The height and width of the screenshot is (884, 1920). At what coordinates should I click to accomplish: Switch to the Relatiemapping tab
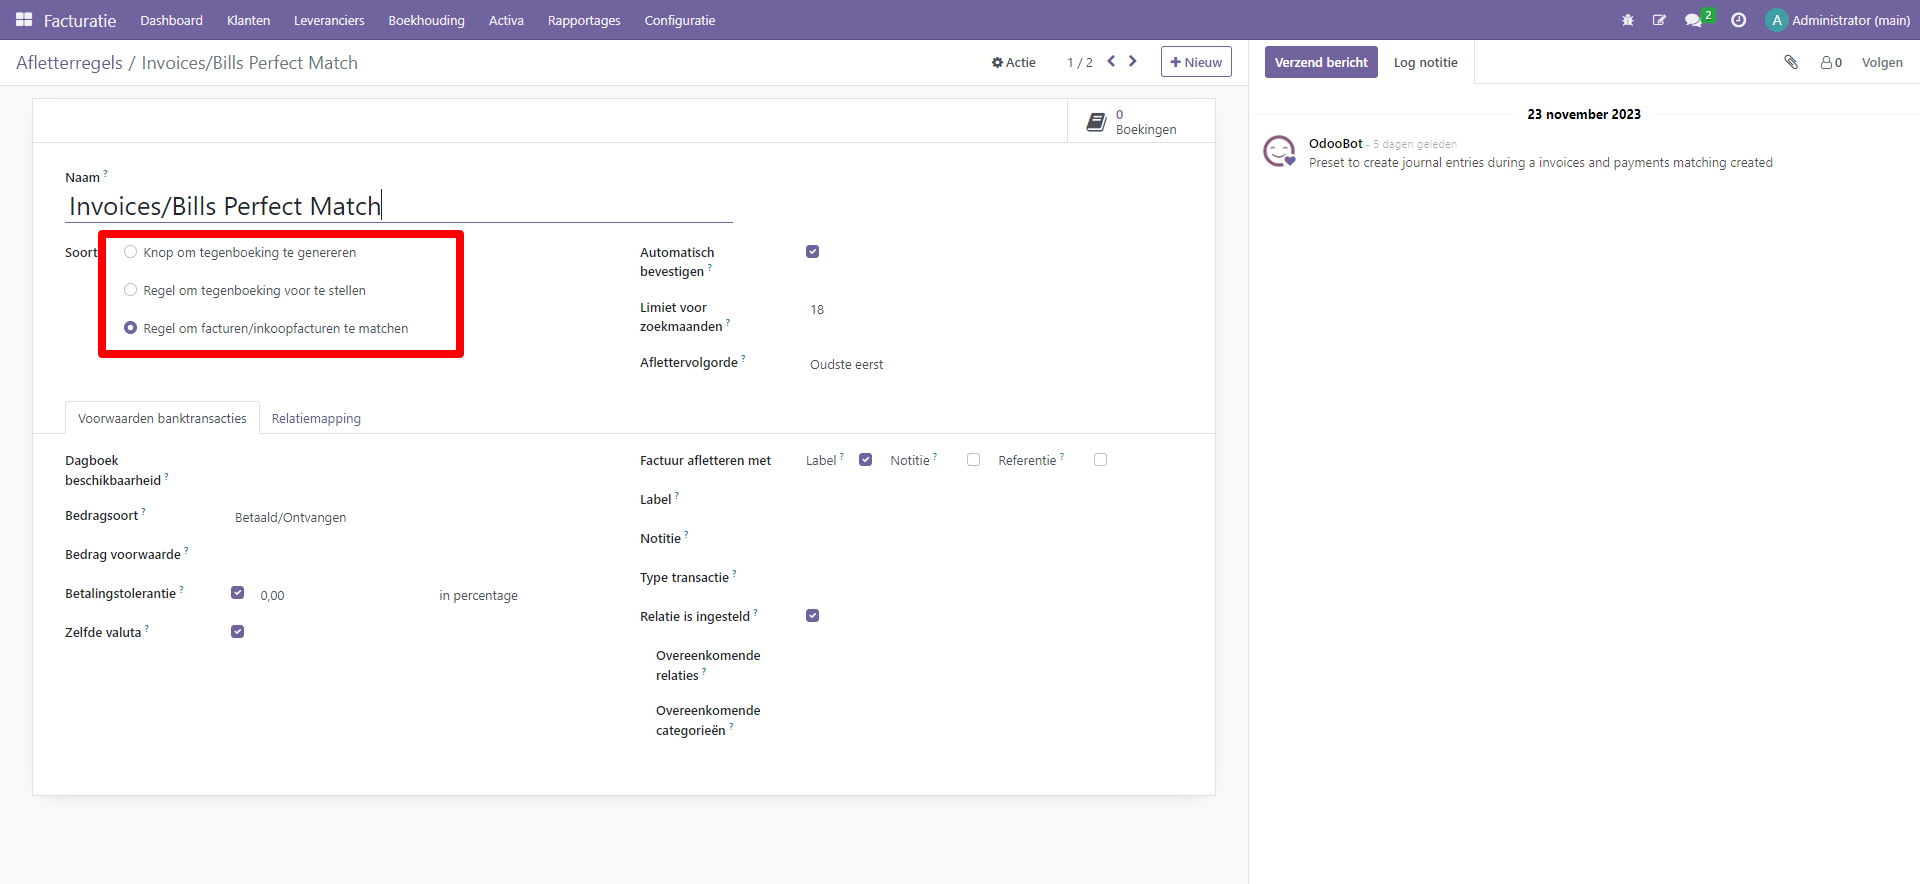pos(316,419)
